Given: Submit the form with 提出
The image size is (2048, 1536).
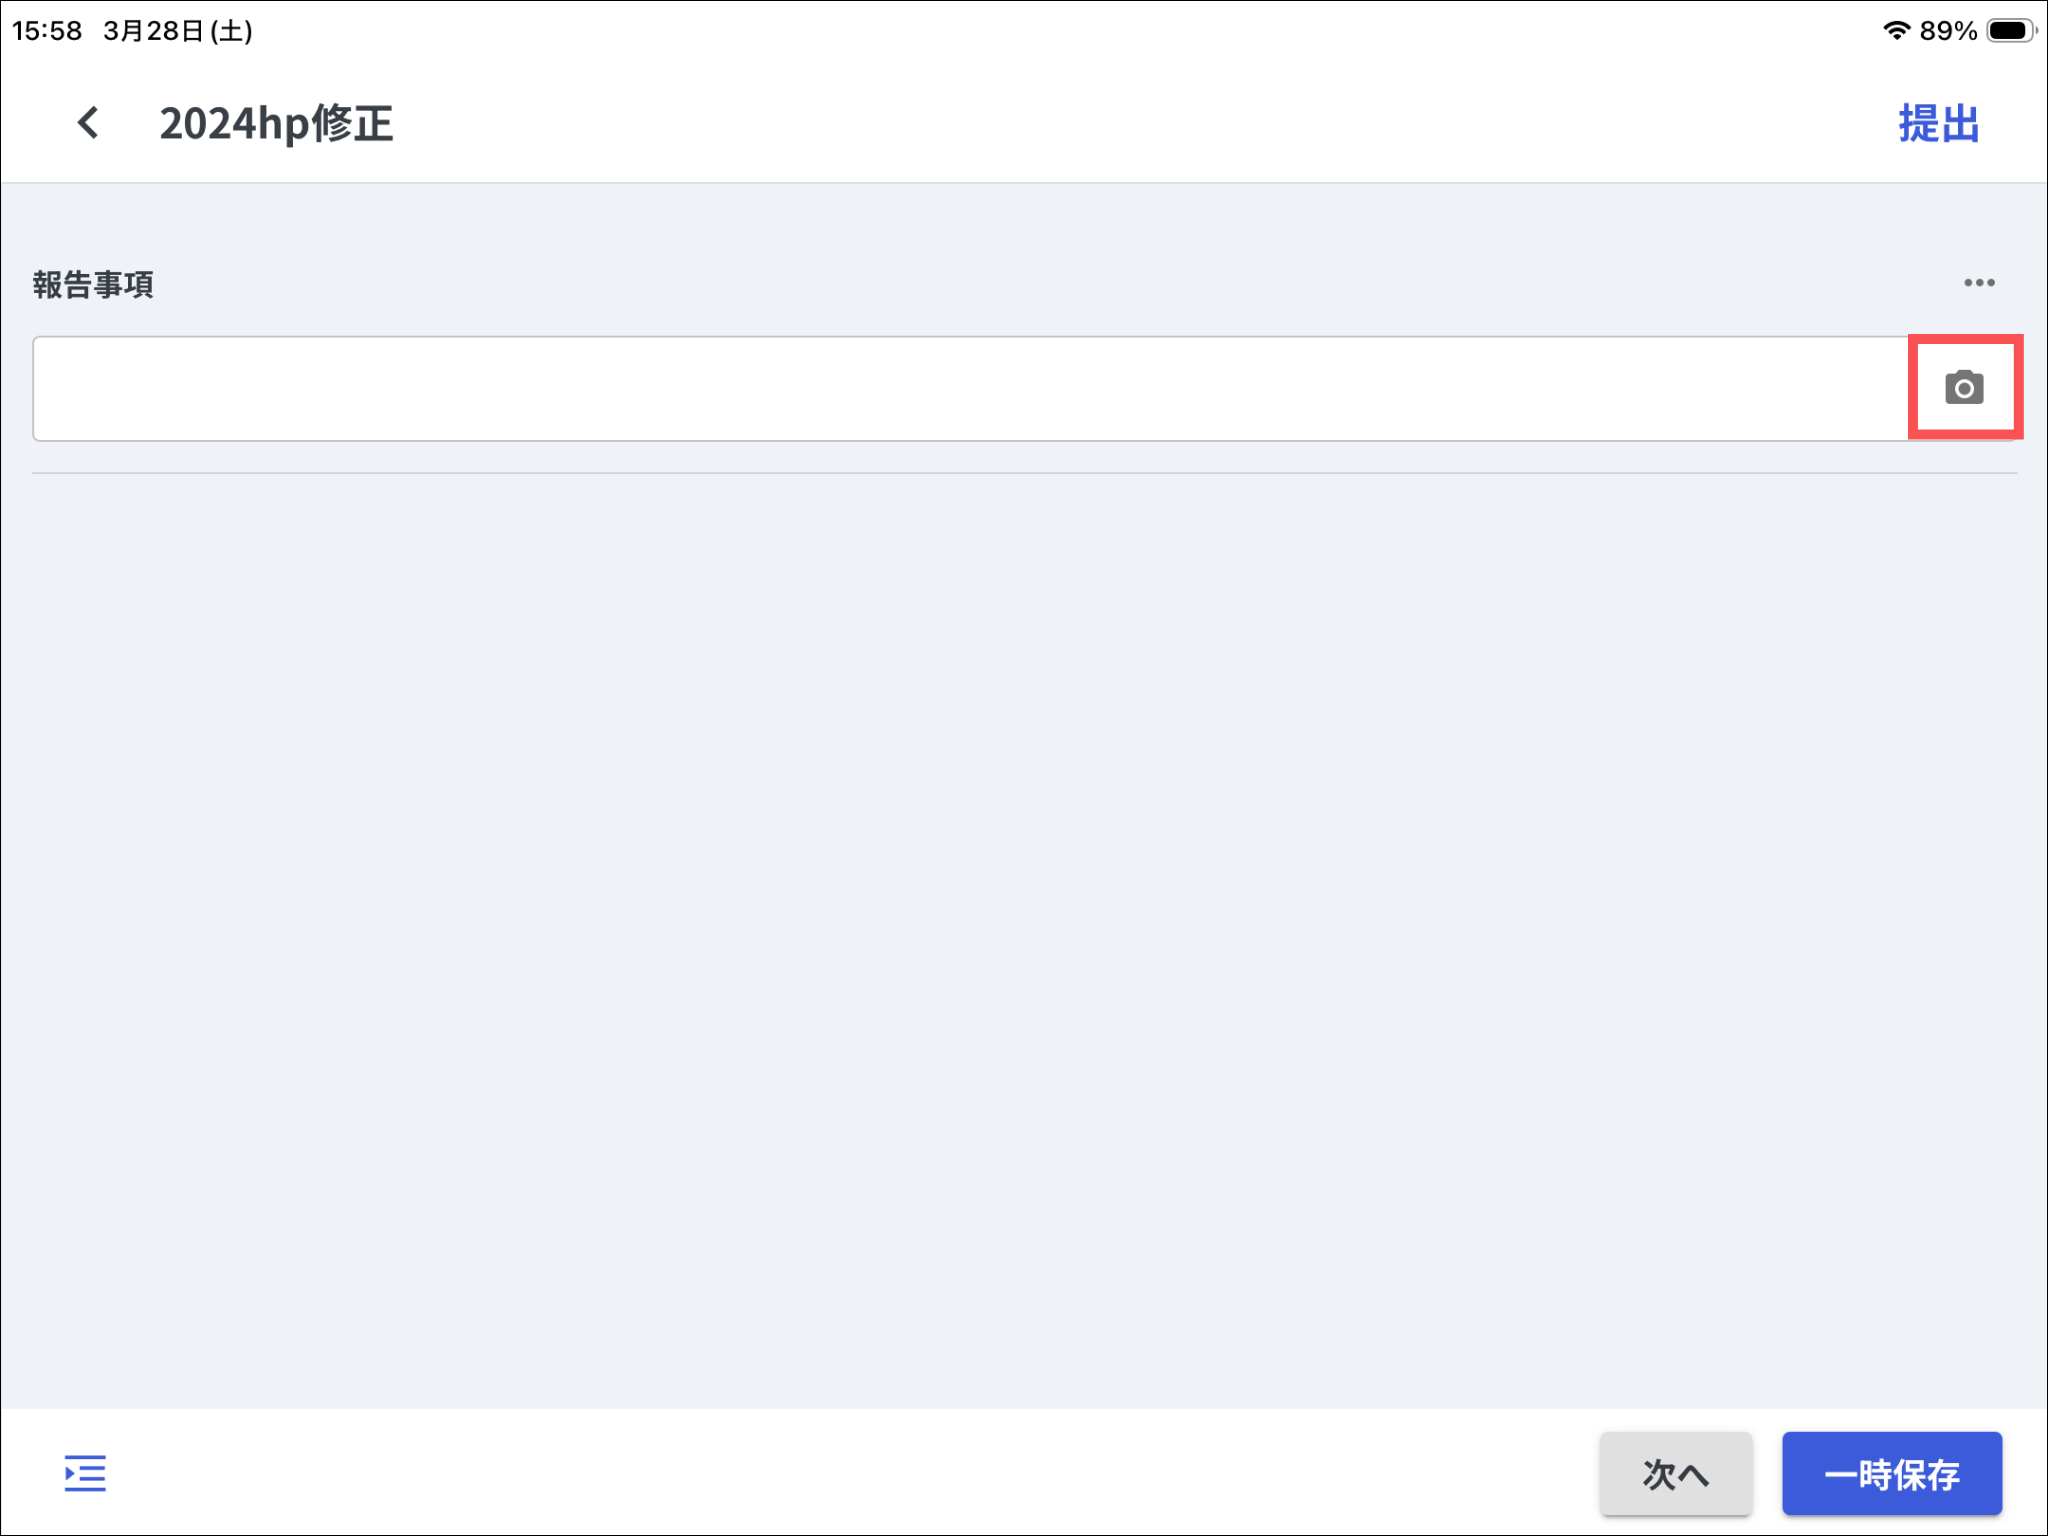Looking at the screenshot, I should pyautogui.click(x=1938, y=124).
